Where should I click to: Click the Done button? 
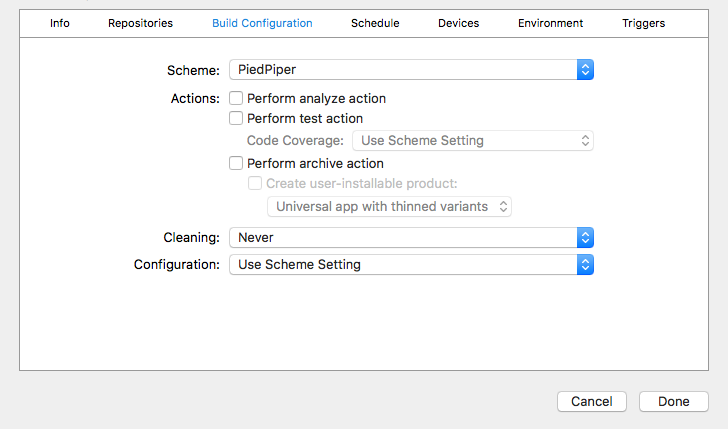pos(673,401)
